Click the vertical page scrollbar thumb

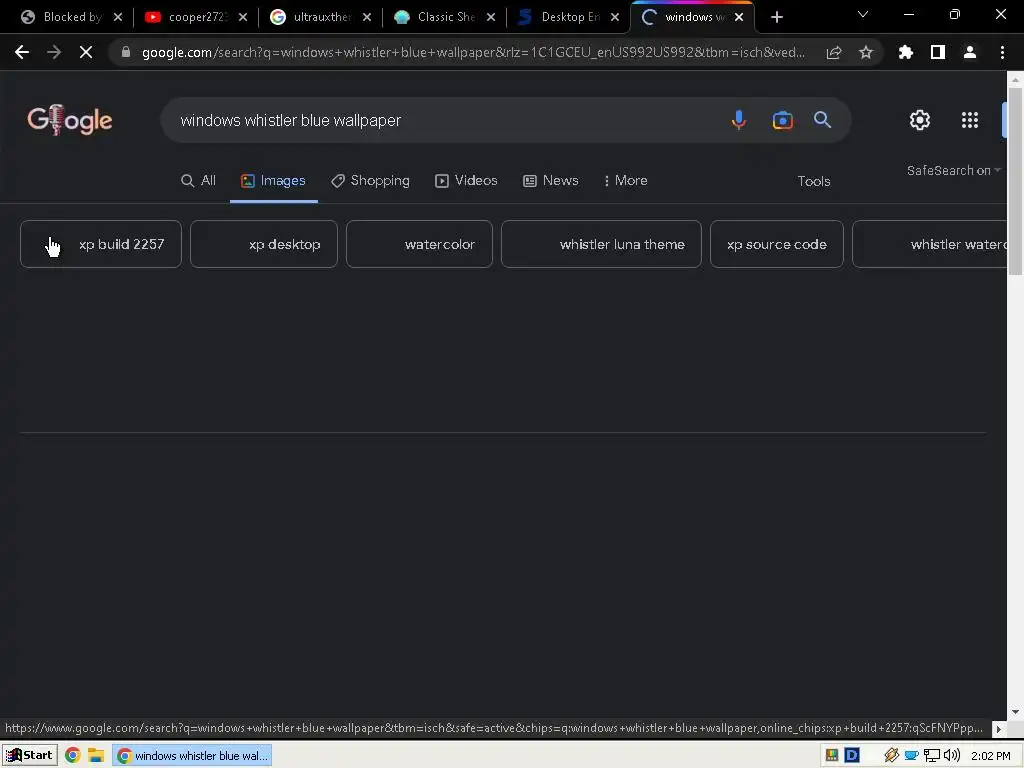1015,180
